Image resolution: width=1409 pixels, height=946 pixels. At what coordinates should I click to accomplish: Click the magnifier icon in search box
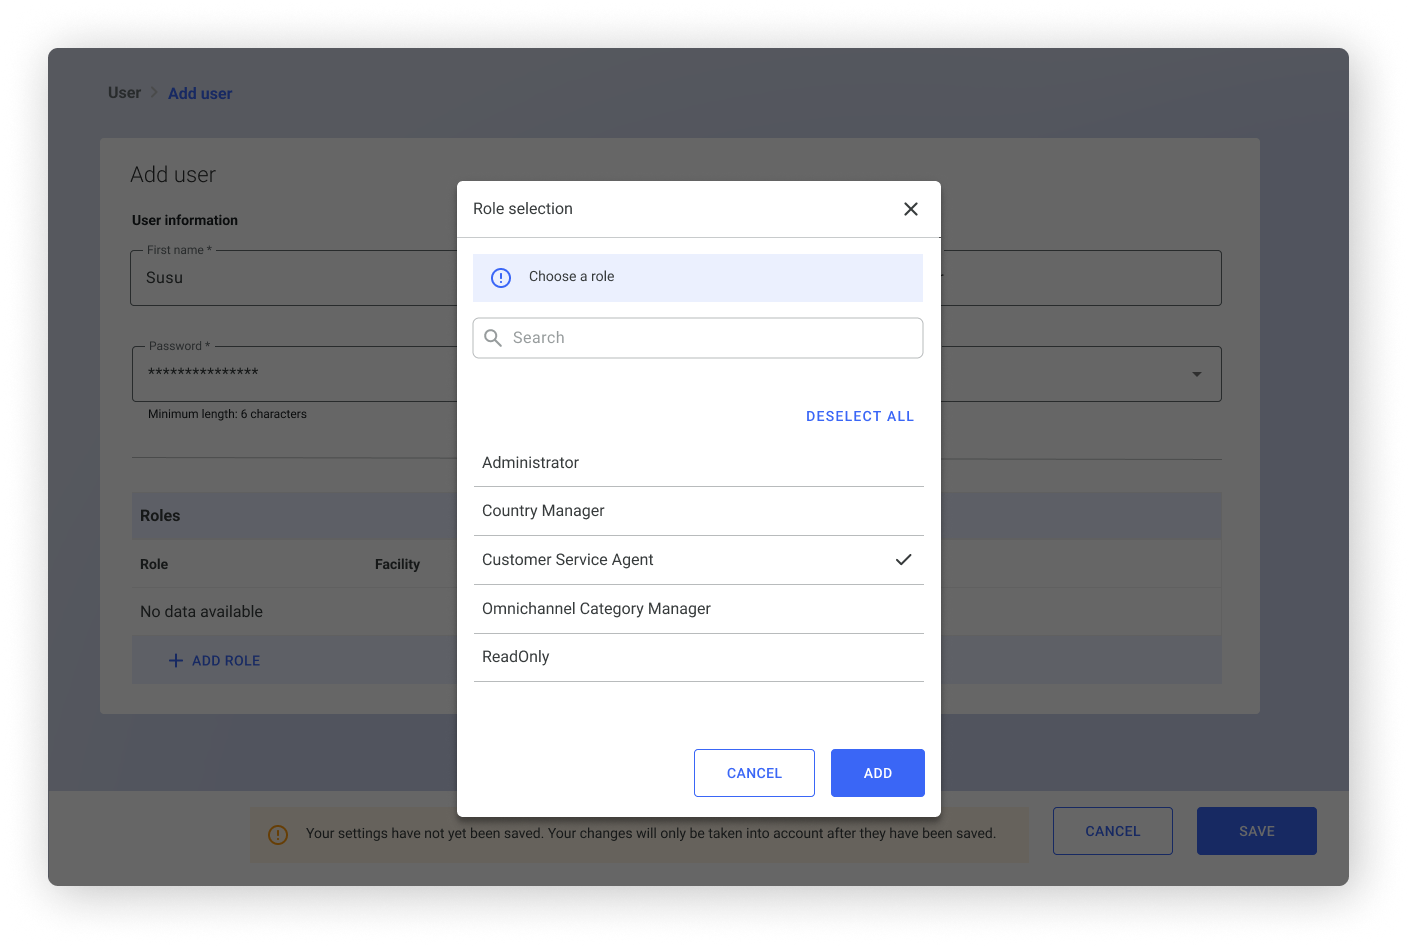click(493, 338)
